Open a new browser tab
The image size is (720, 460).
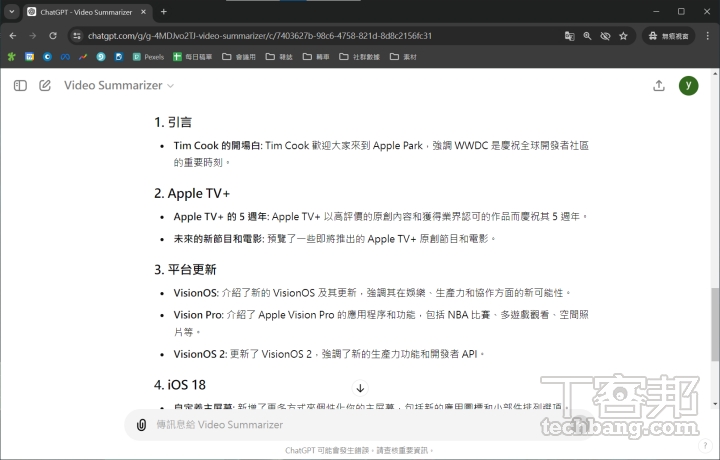pyautogui.click(x=163, y=12)
